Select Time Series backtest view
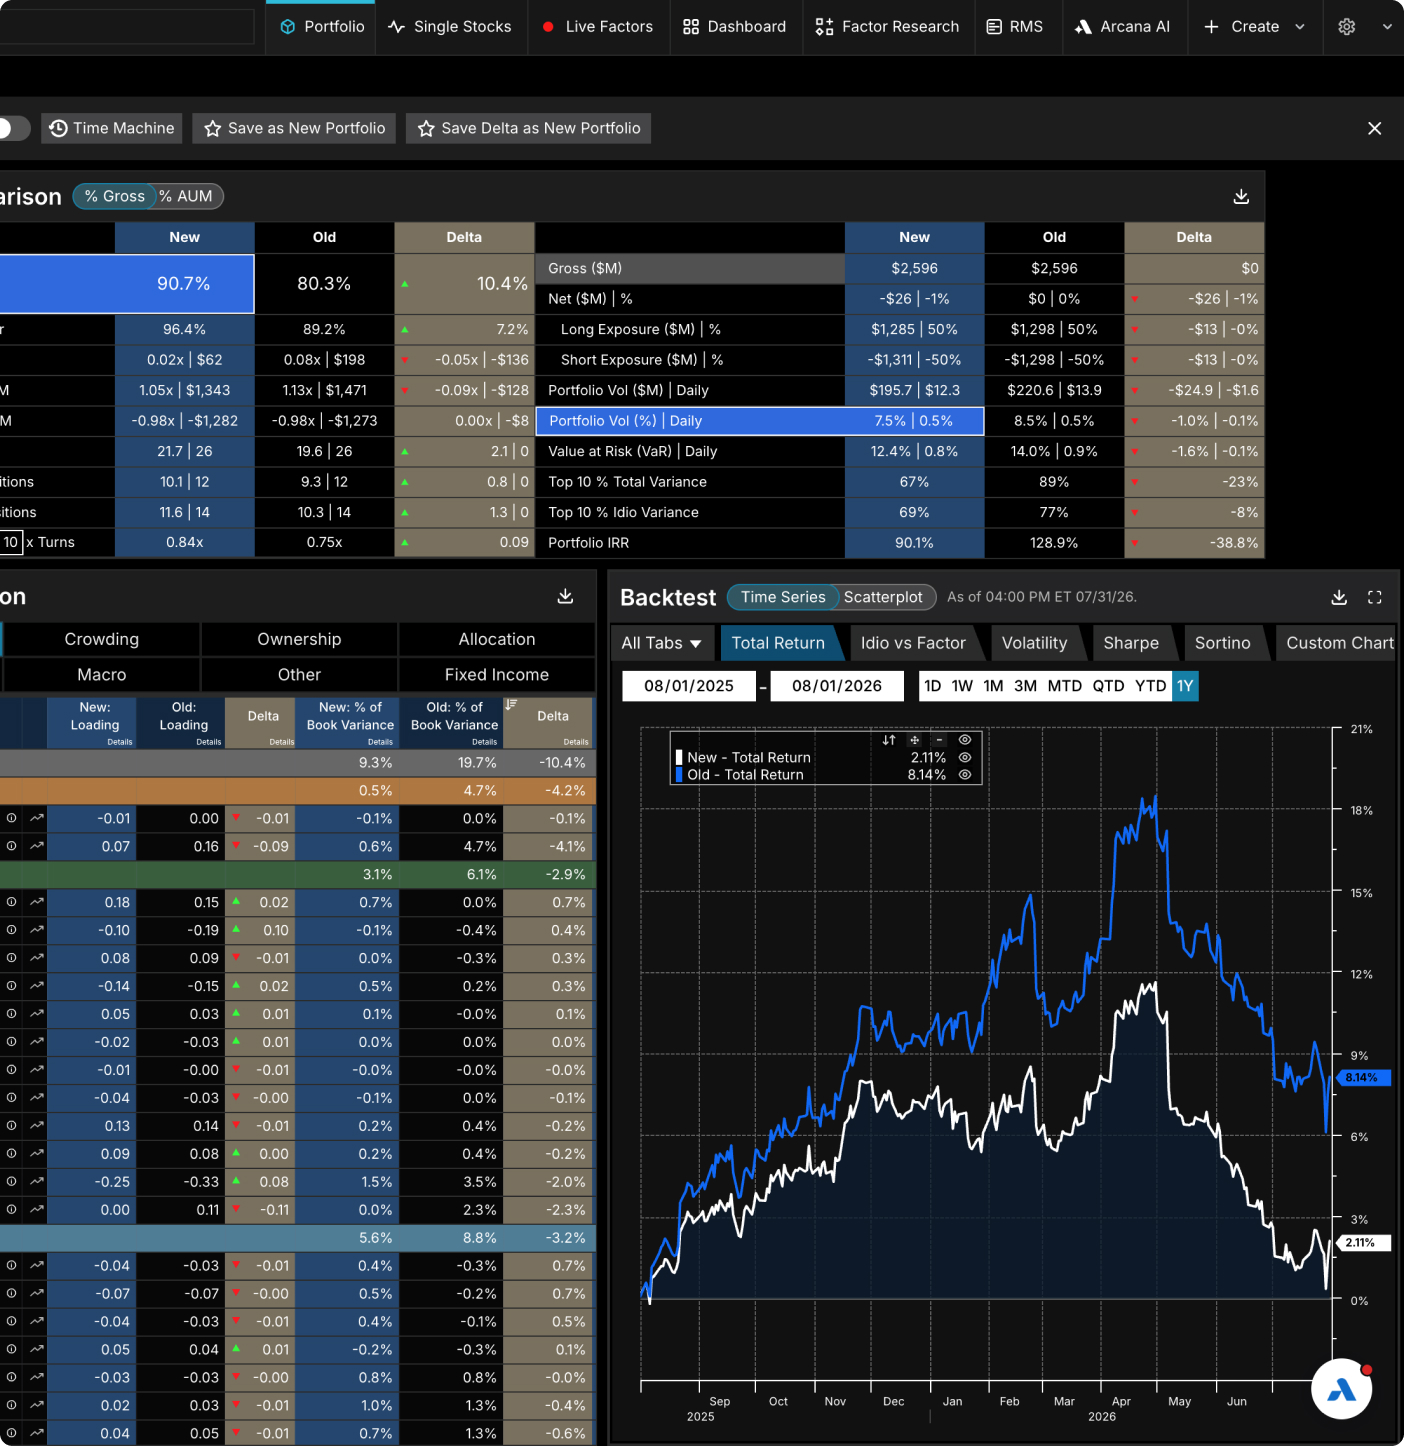The height and width of the screenshot is (1446, 1404). click(x=782, y=597)
